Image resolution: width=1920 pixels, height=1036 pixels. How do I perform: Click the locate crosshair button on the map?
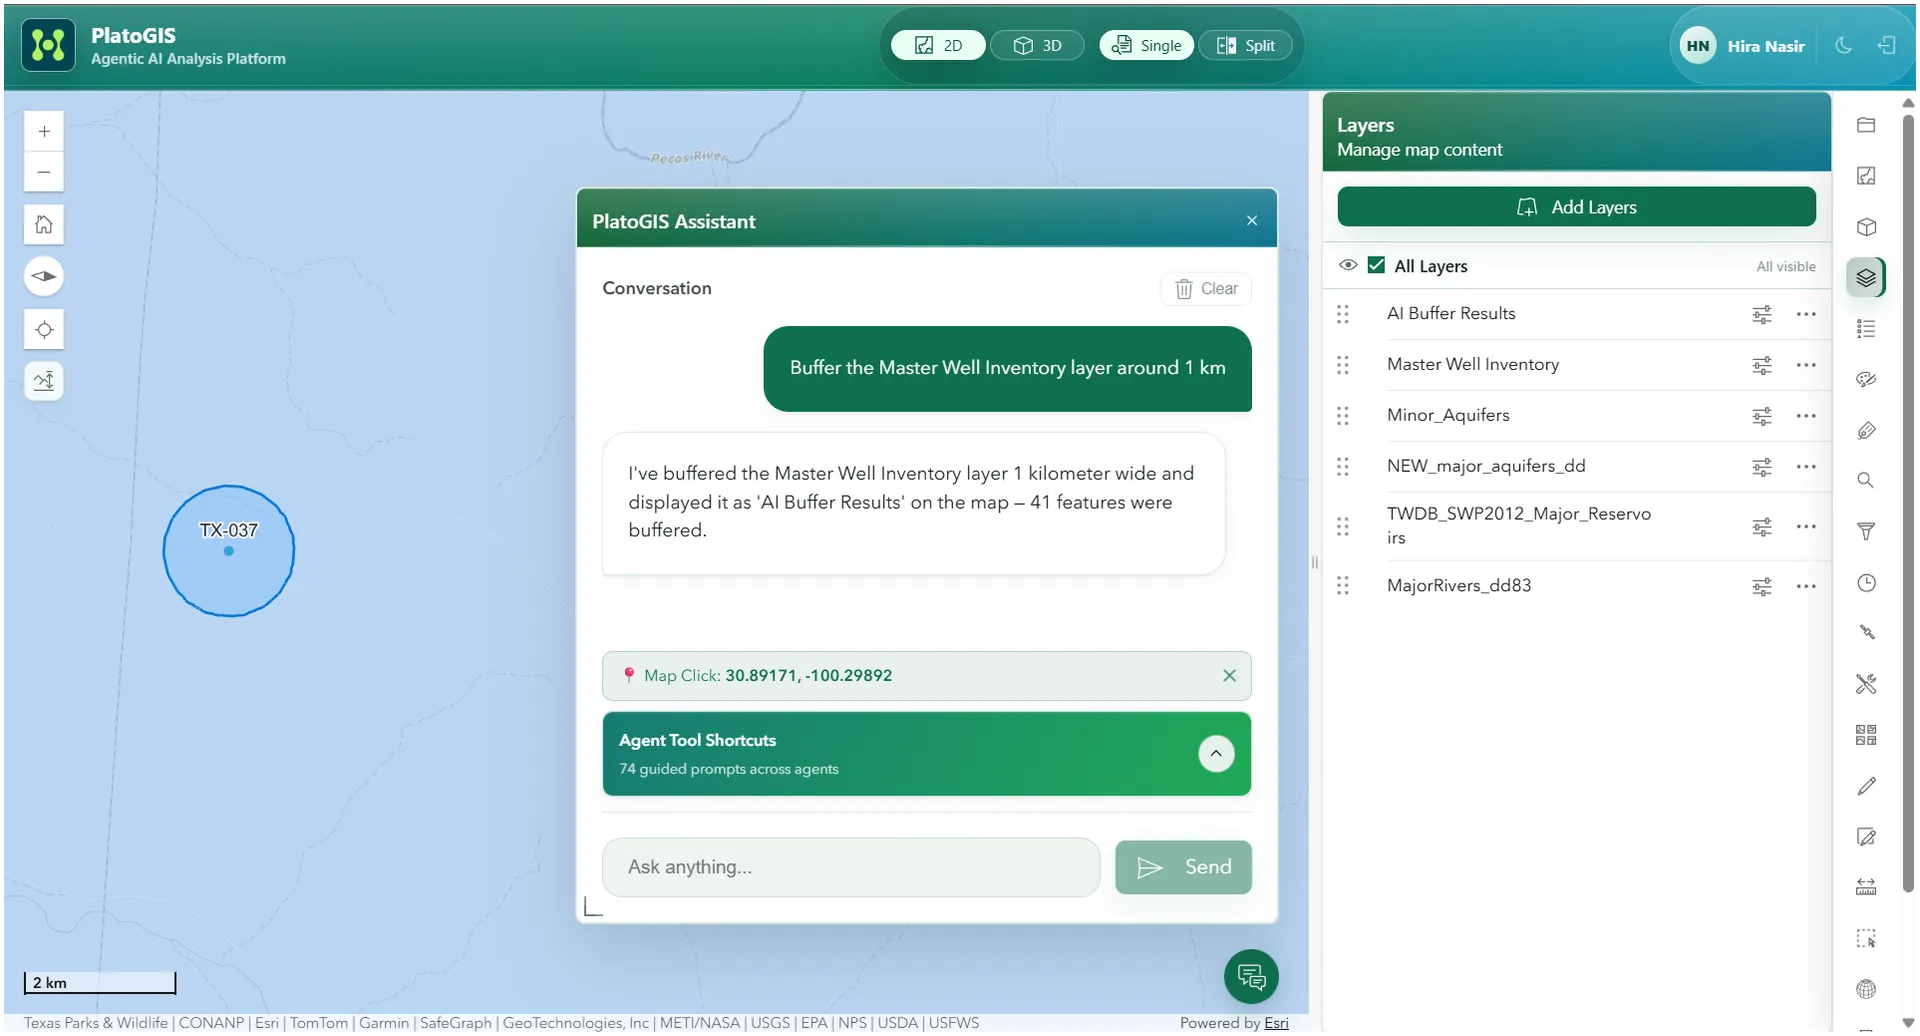(x=44, y=329)
